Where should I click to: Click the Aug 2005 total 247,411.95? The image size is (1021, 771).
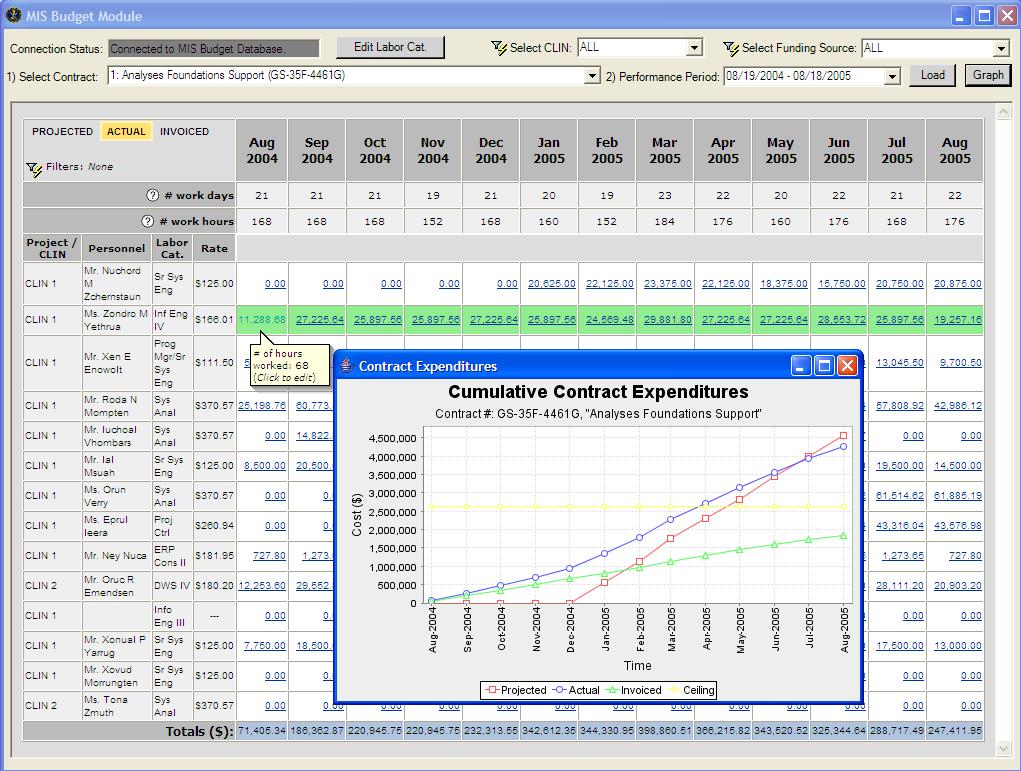click(x=955, y=731)
